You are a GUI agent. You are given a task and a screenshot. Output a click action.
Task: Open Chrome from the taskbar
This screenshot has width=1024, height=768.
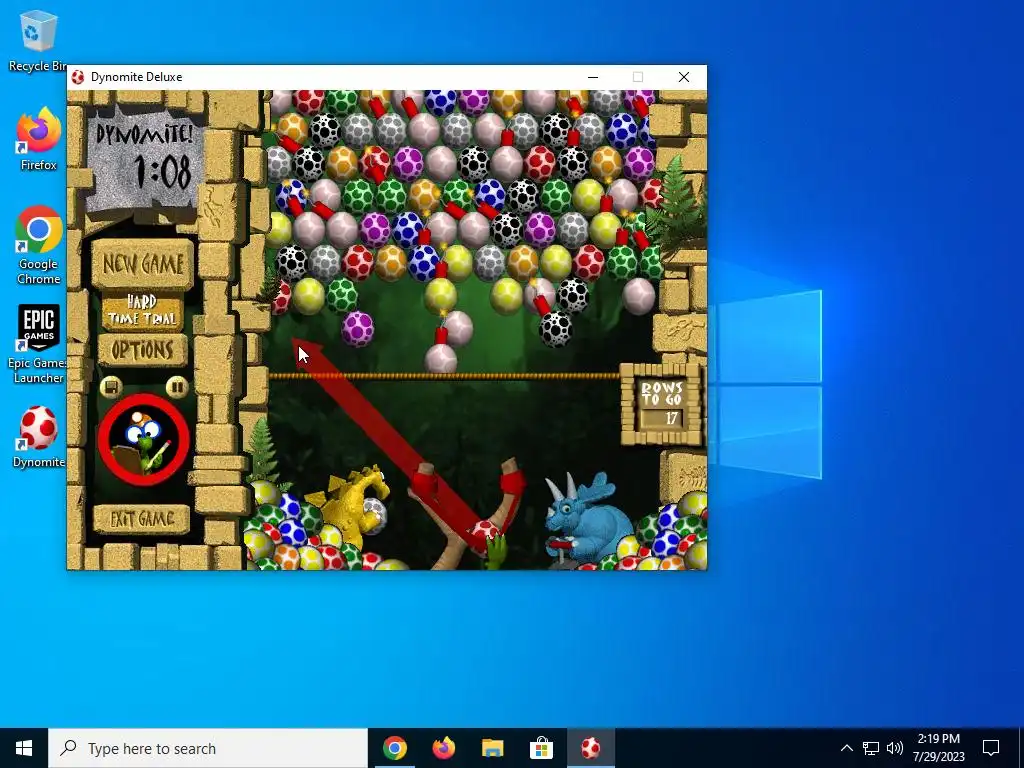coord(395,748)
